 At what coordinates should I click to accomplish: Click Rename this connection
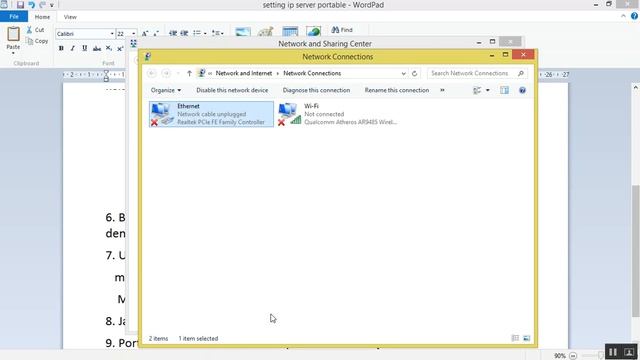(397, 90)
